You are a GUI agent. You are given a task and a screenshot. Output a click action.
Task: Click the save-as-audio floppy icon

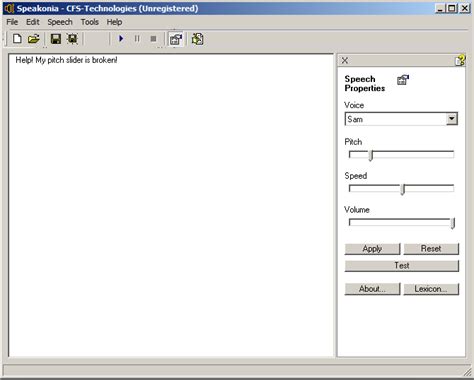pos(72,39)
